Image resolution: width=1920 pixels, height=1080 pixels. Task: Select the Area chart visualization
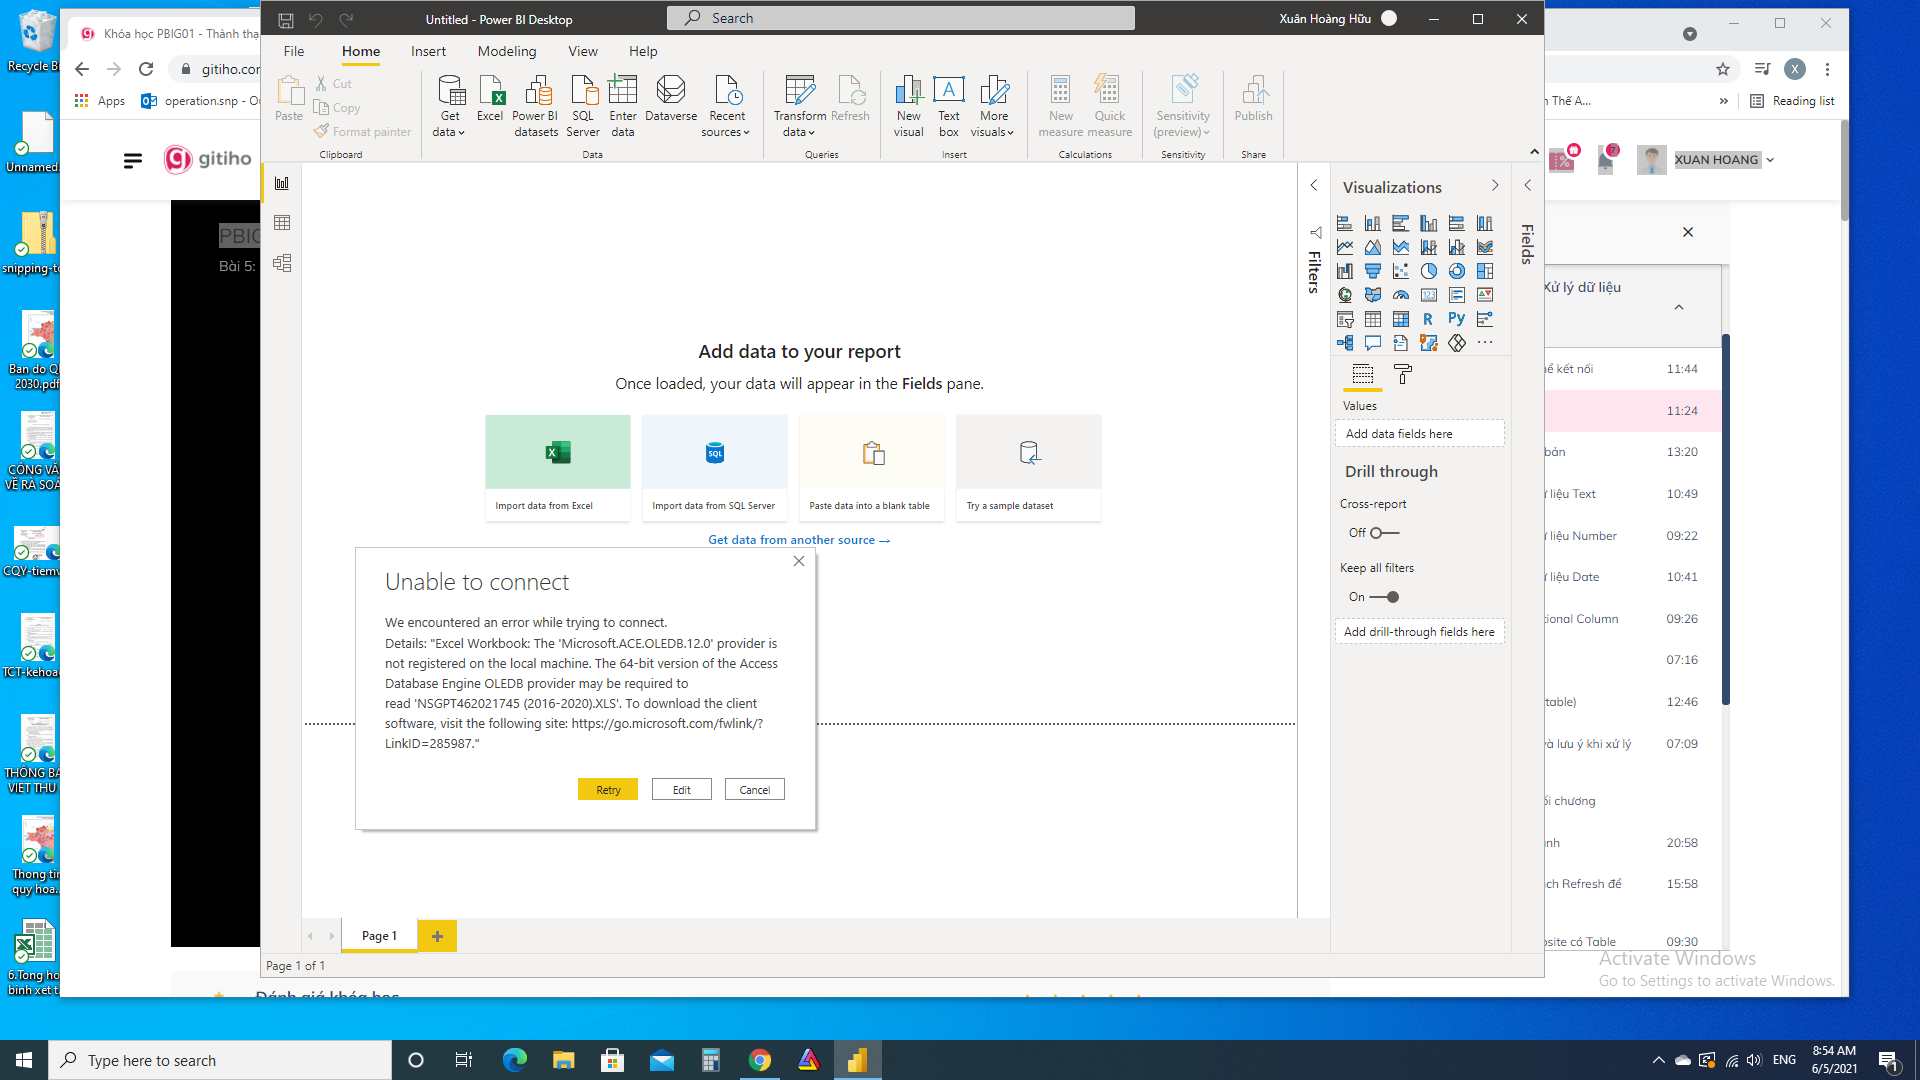pyautogui.click(x=1373, y=247)
